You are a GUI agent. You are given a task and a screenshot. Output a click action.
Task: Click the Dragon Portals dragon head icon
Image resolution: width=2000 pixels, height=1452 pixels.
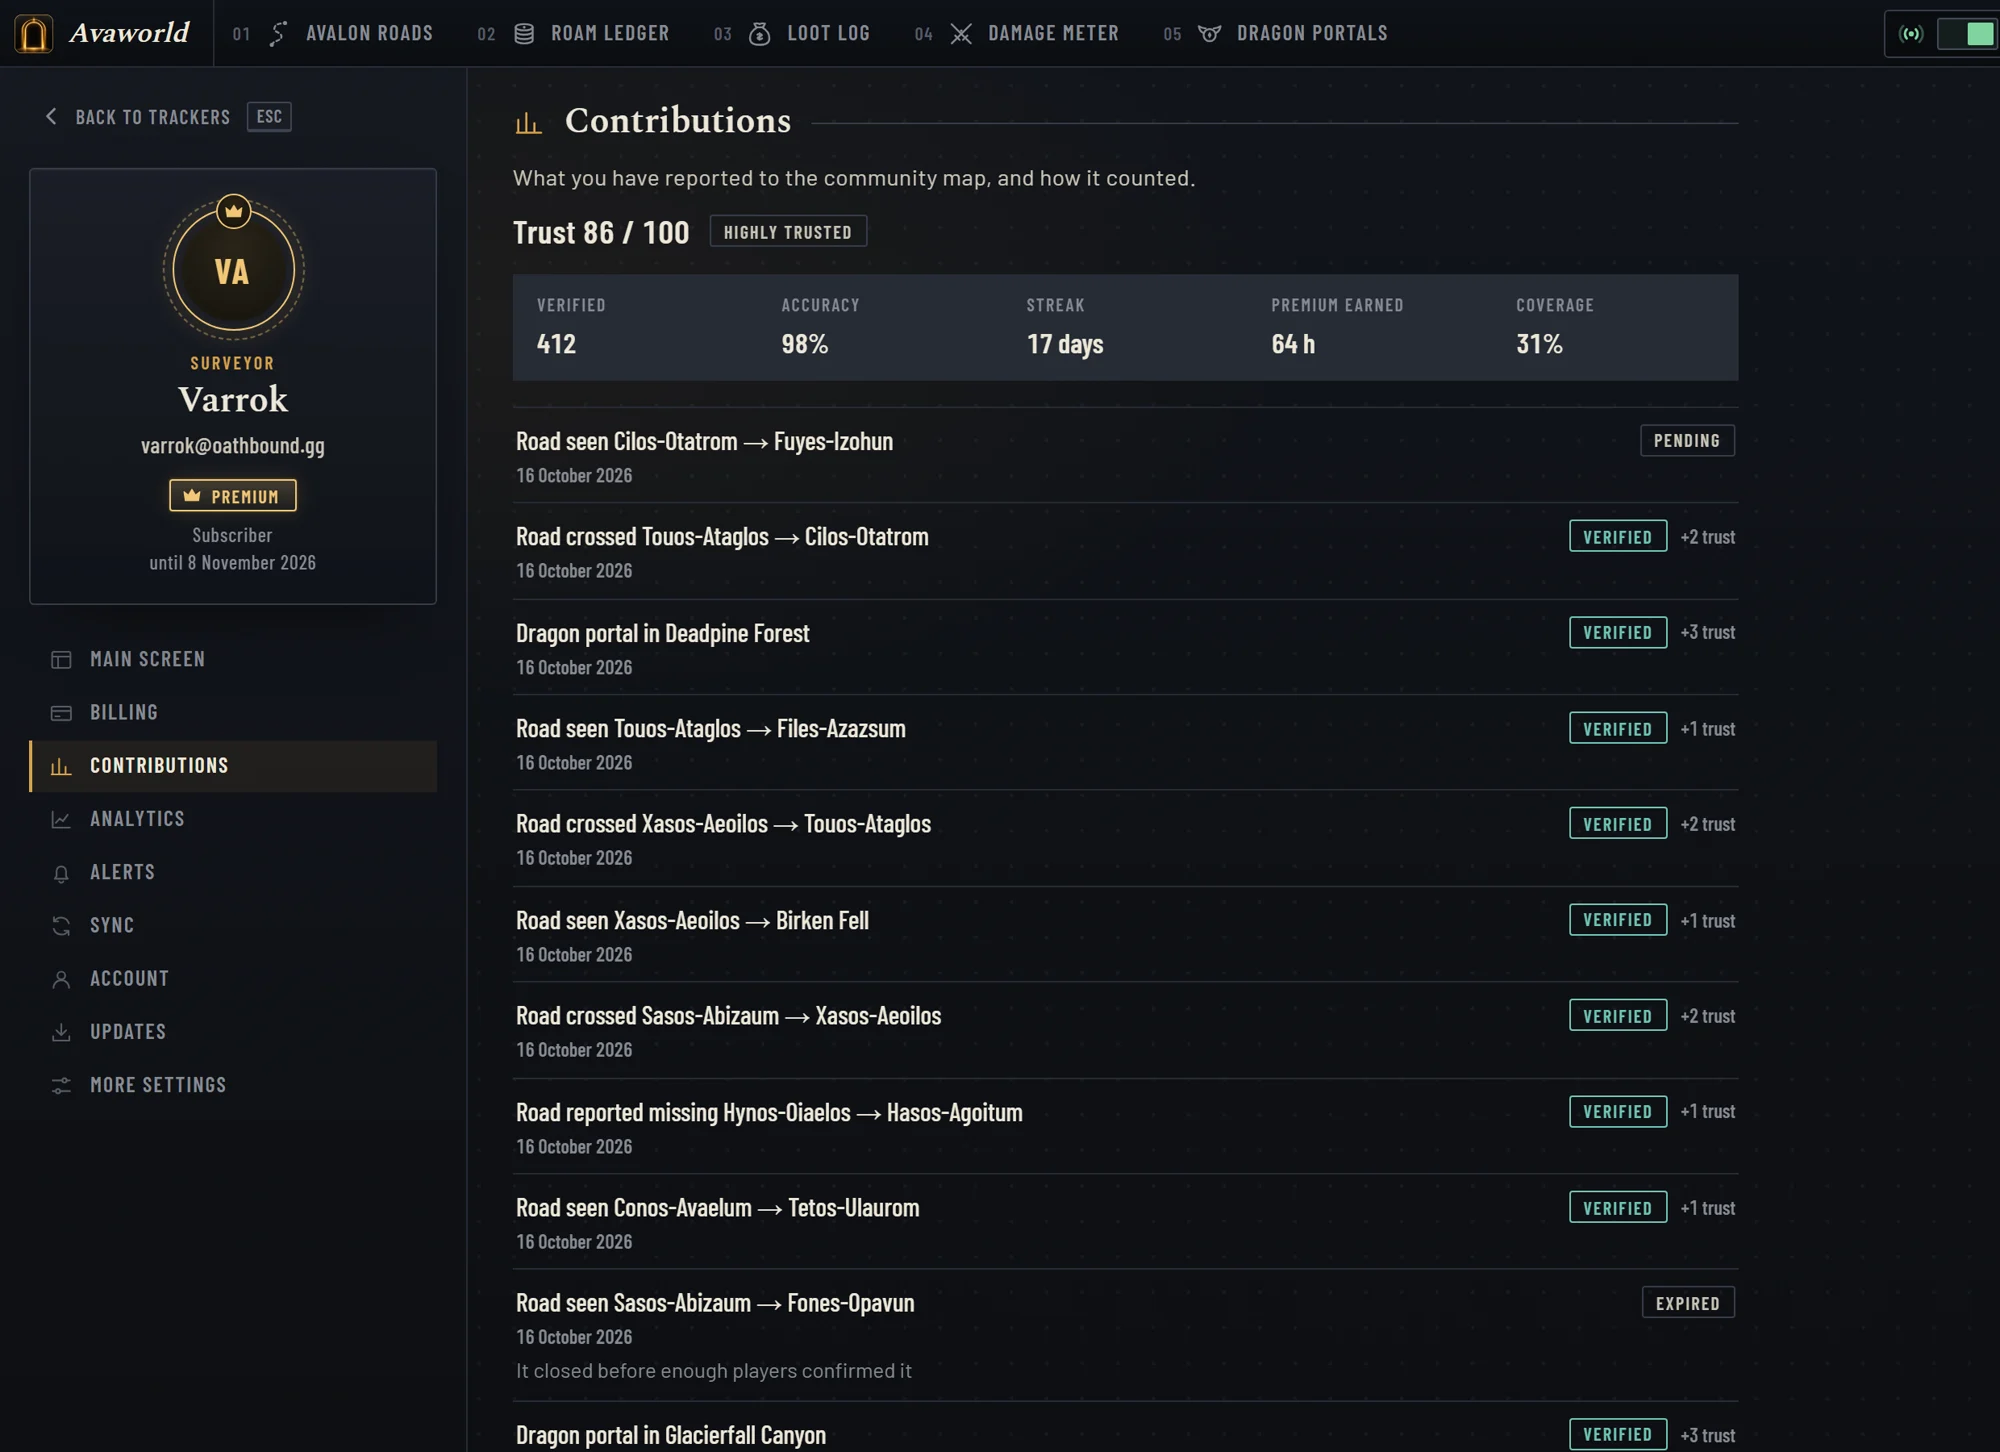click(1210, 33)
